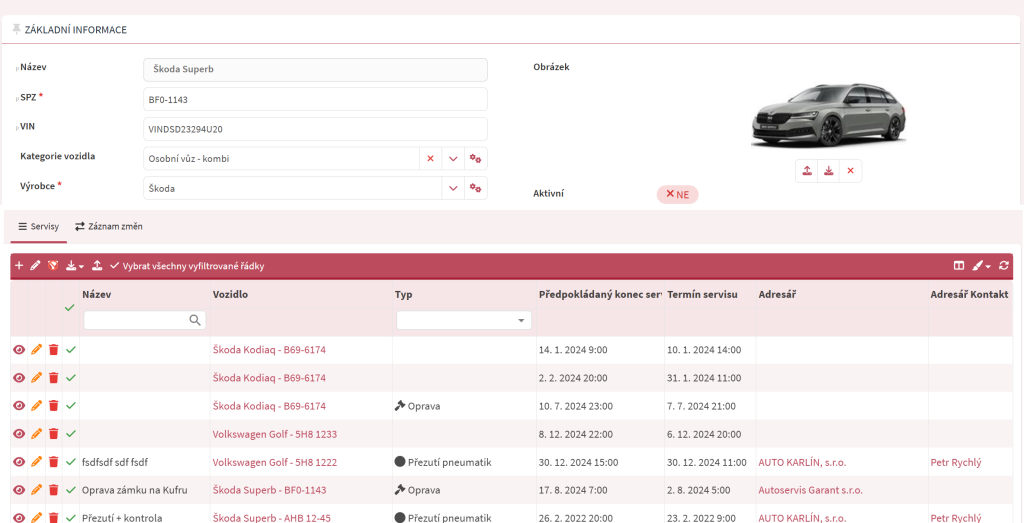Click the refresh icon in grid toolbar
Viewport: 1024px width, 523px height.
(1004, 266)
